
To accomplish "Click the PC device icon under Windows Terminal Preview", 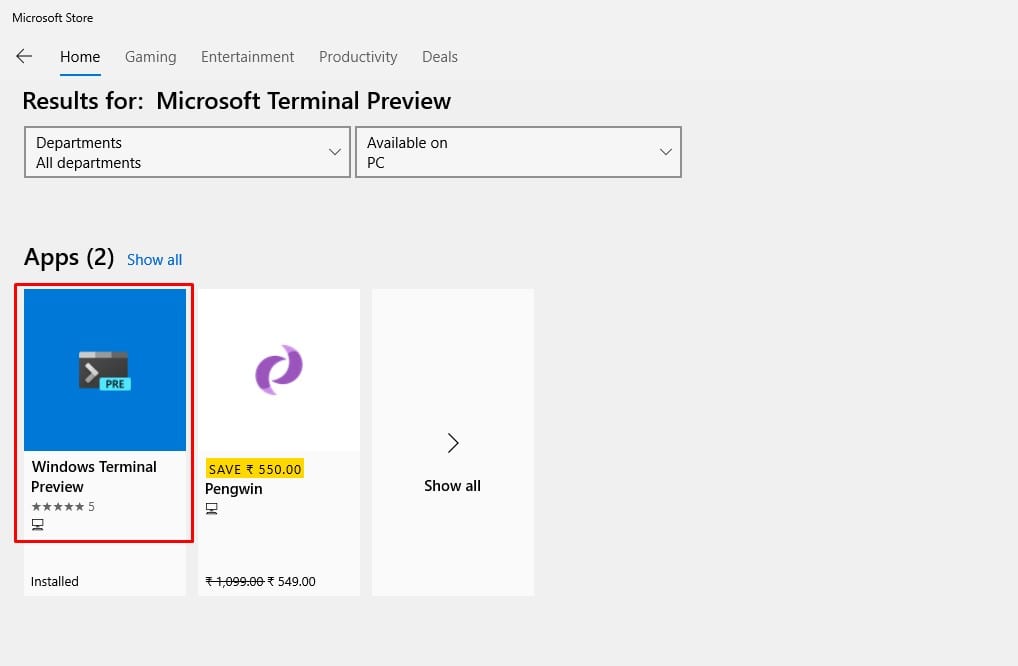I will tap(38, 524).
